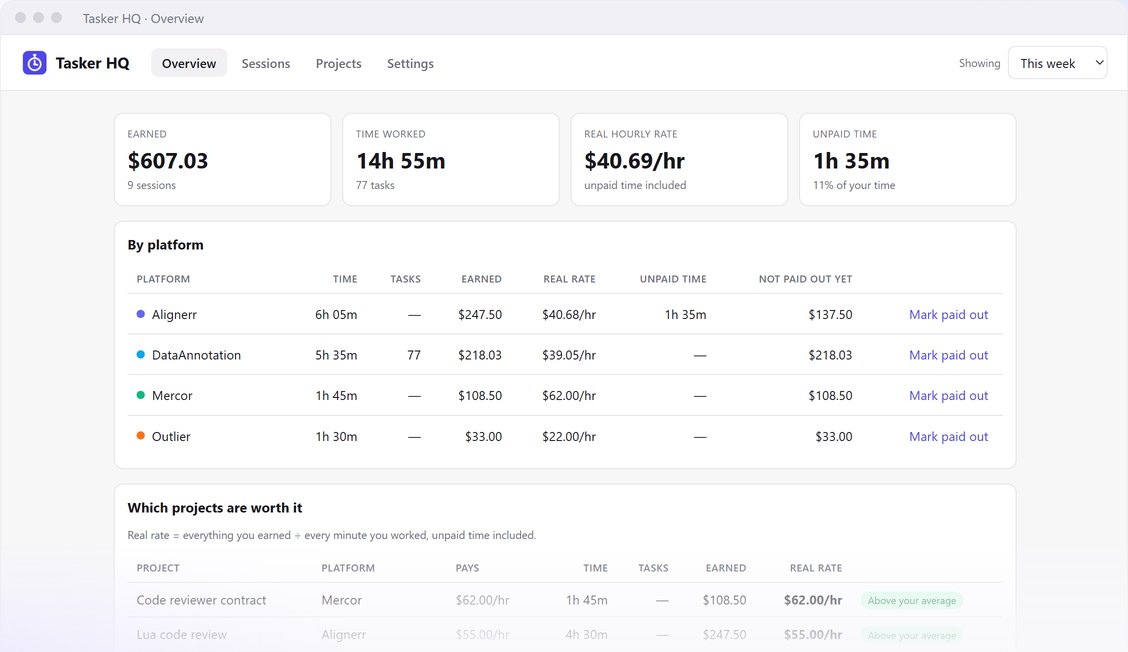This screenshot has width=1128, height=652.
Task: Click DataAnnotation's 5h 35m time value
Action: click(336, 355)
